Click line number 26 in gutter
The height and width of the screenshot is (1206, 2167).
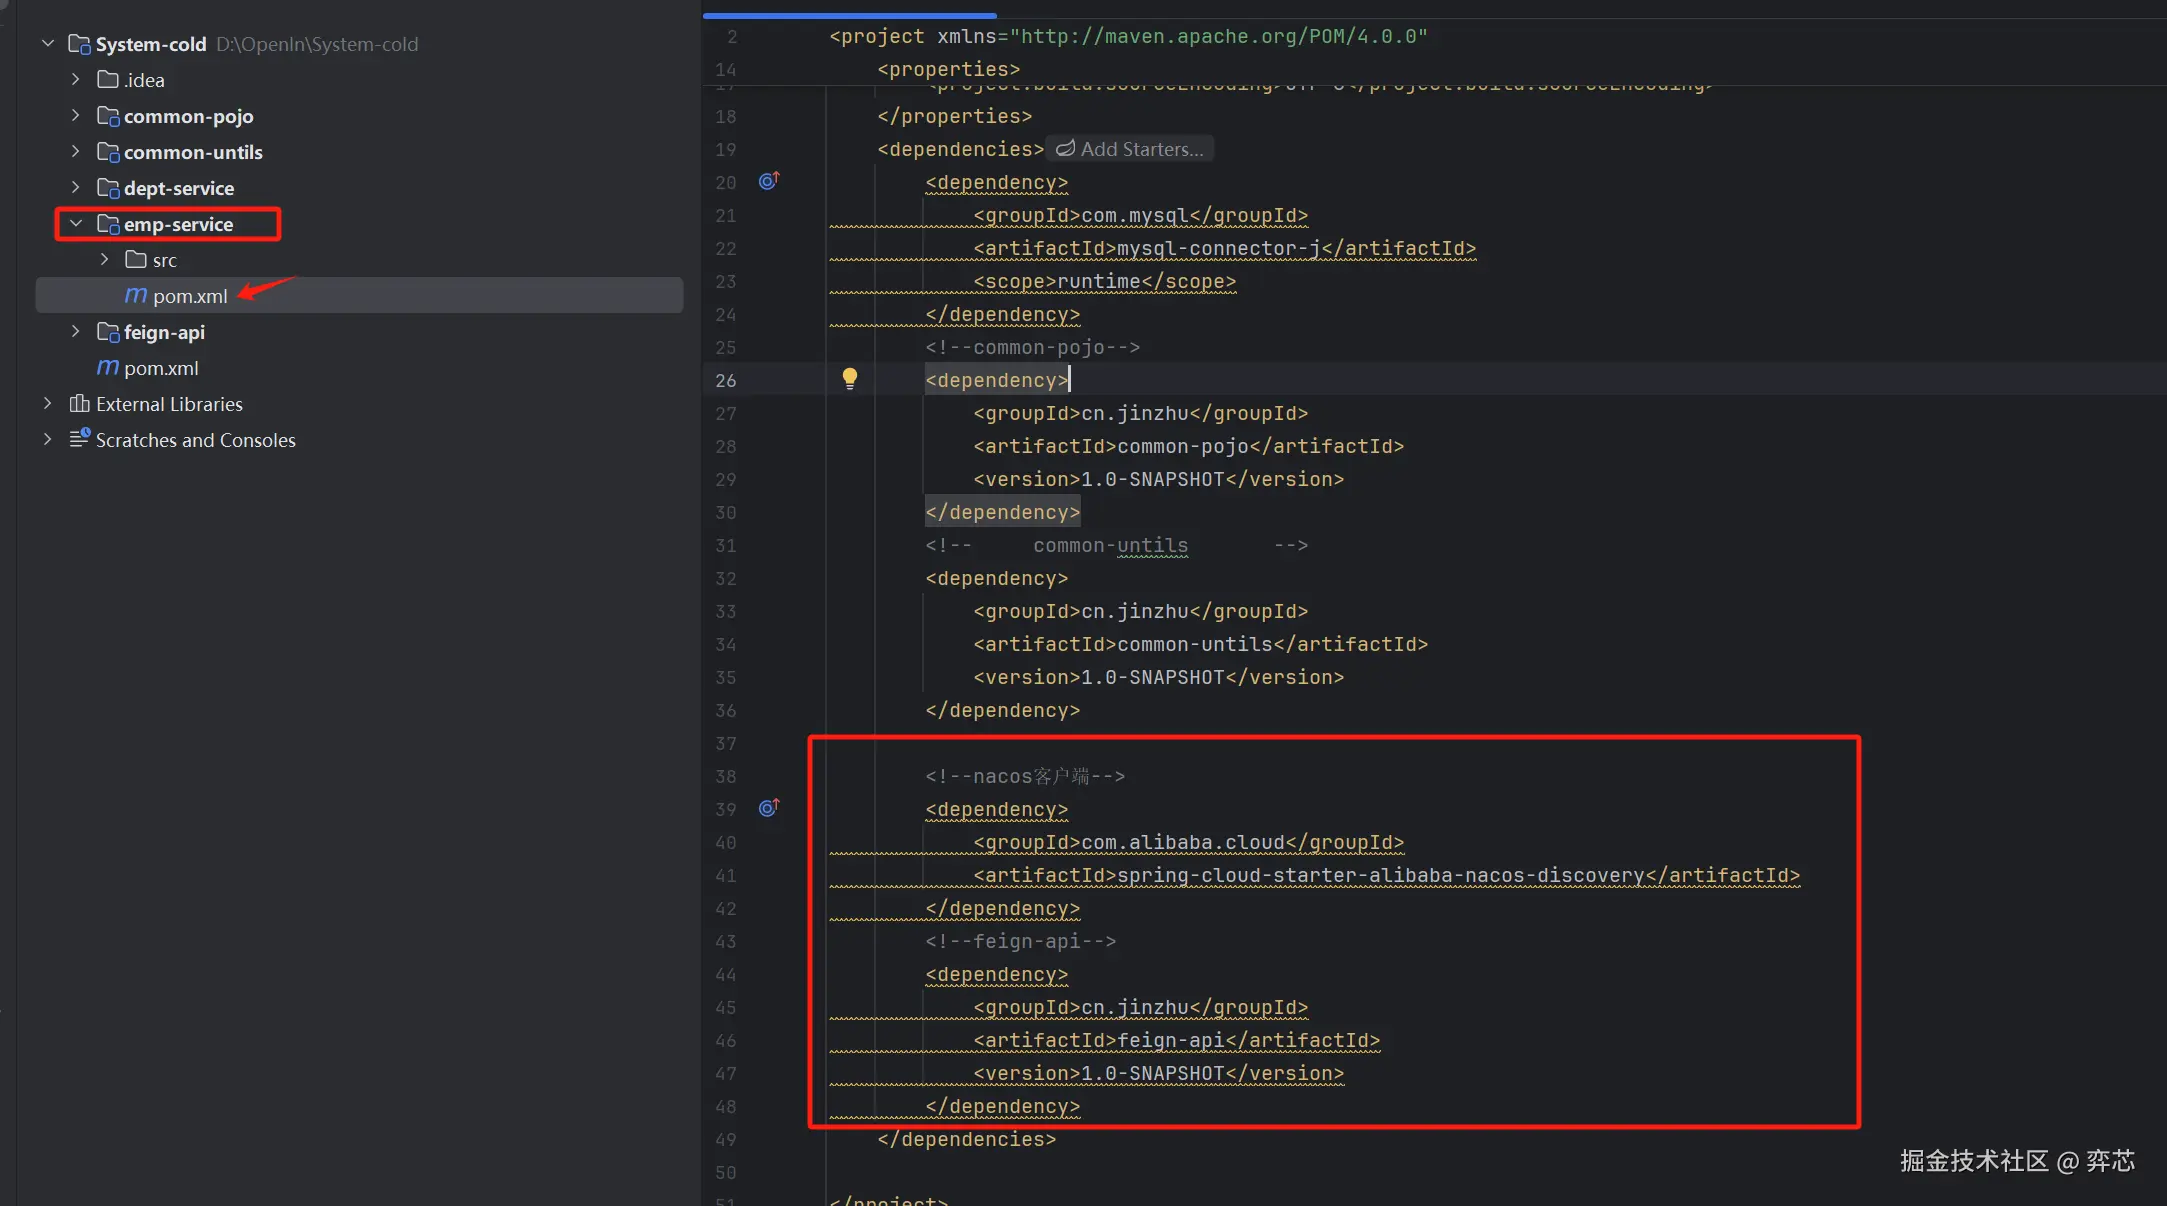click(x=726, y=380)
